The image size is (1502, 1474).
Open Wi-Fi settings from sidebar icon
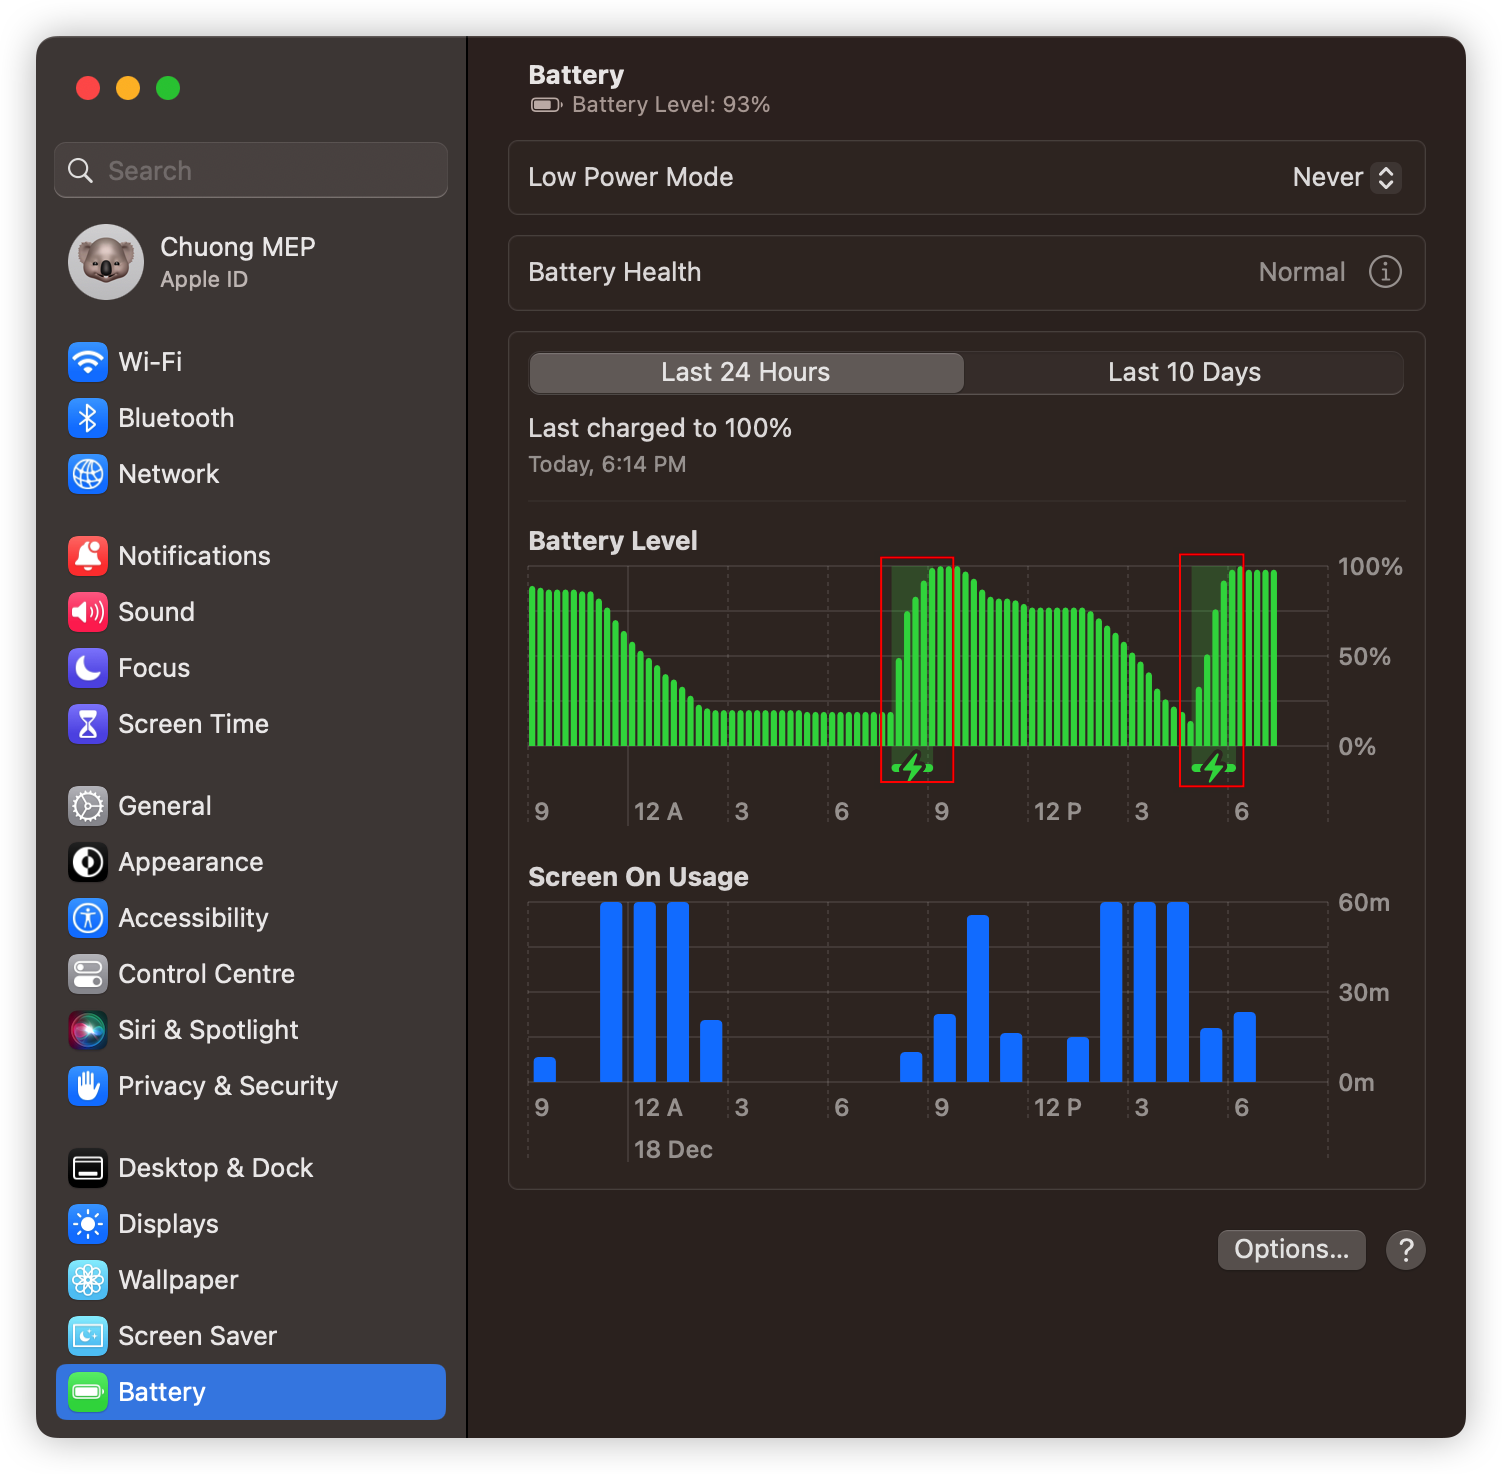click(x=88, y=362)
